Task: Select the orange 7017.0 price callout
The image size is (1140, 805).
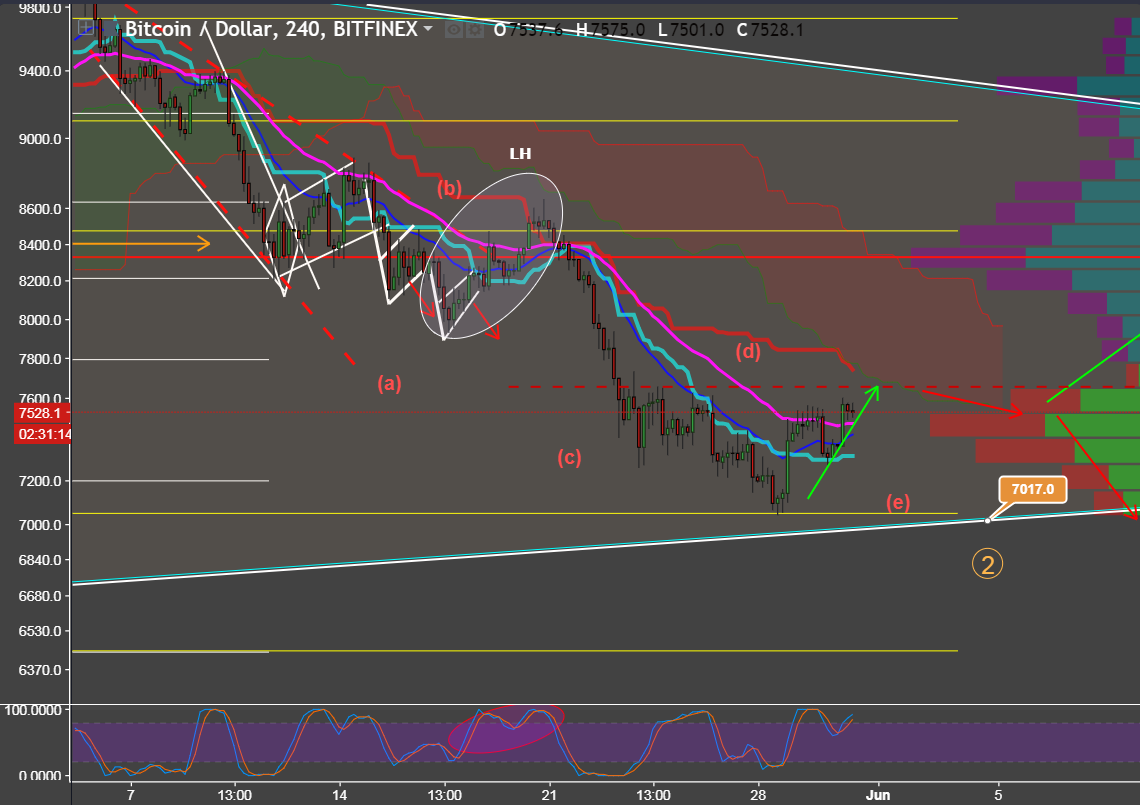Action: [x=1032, y=489]
